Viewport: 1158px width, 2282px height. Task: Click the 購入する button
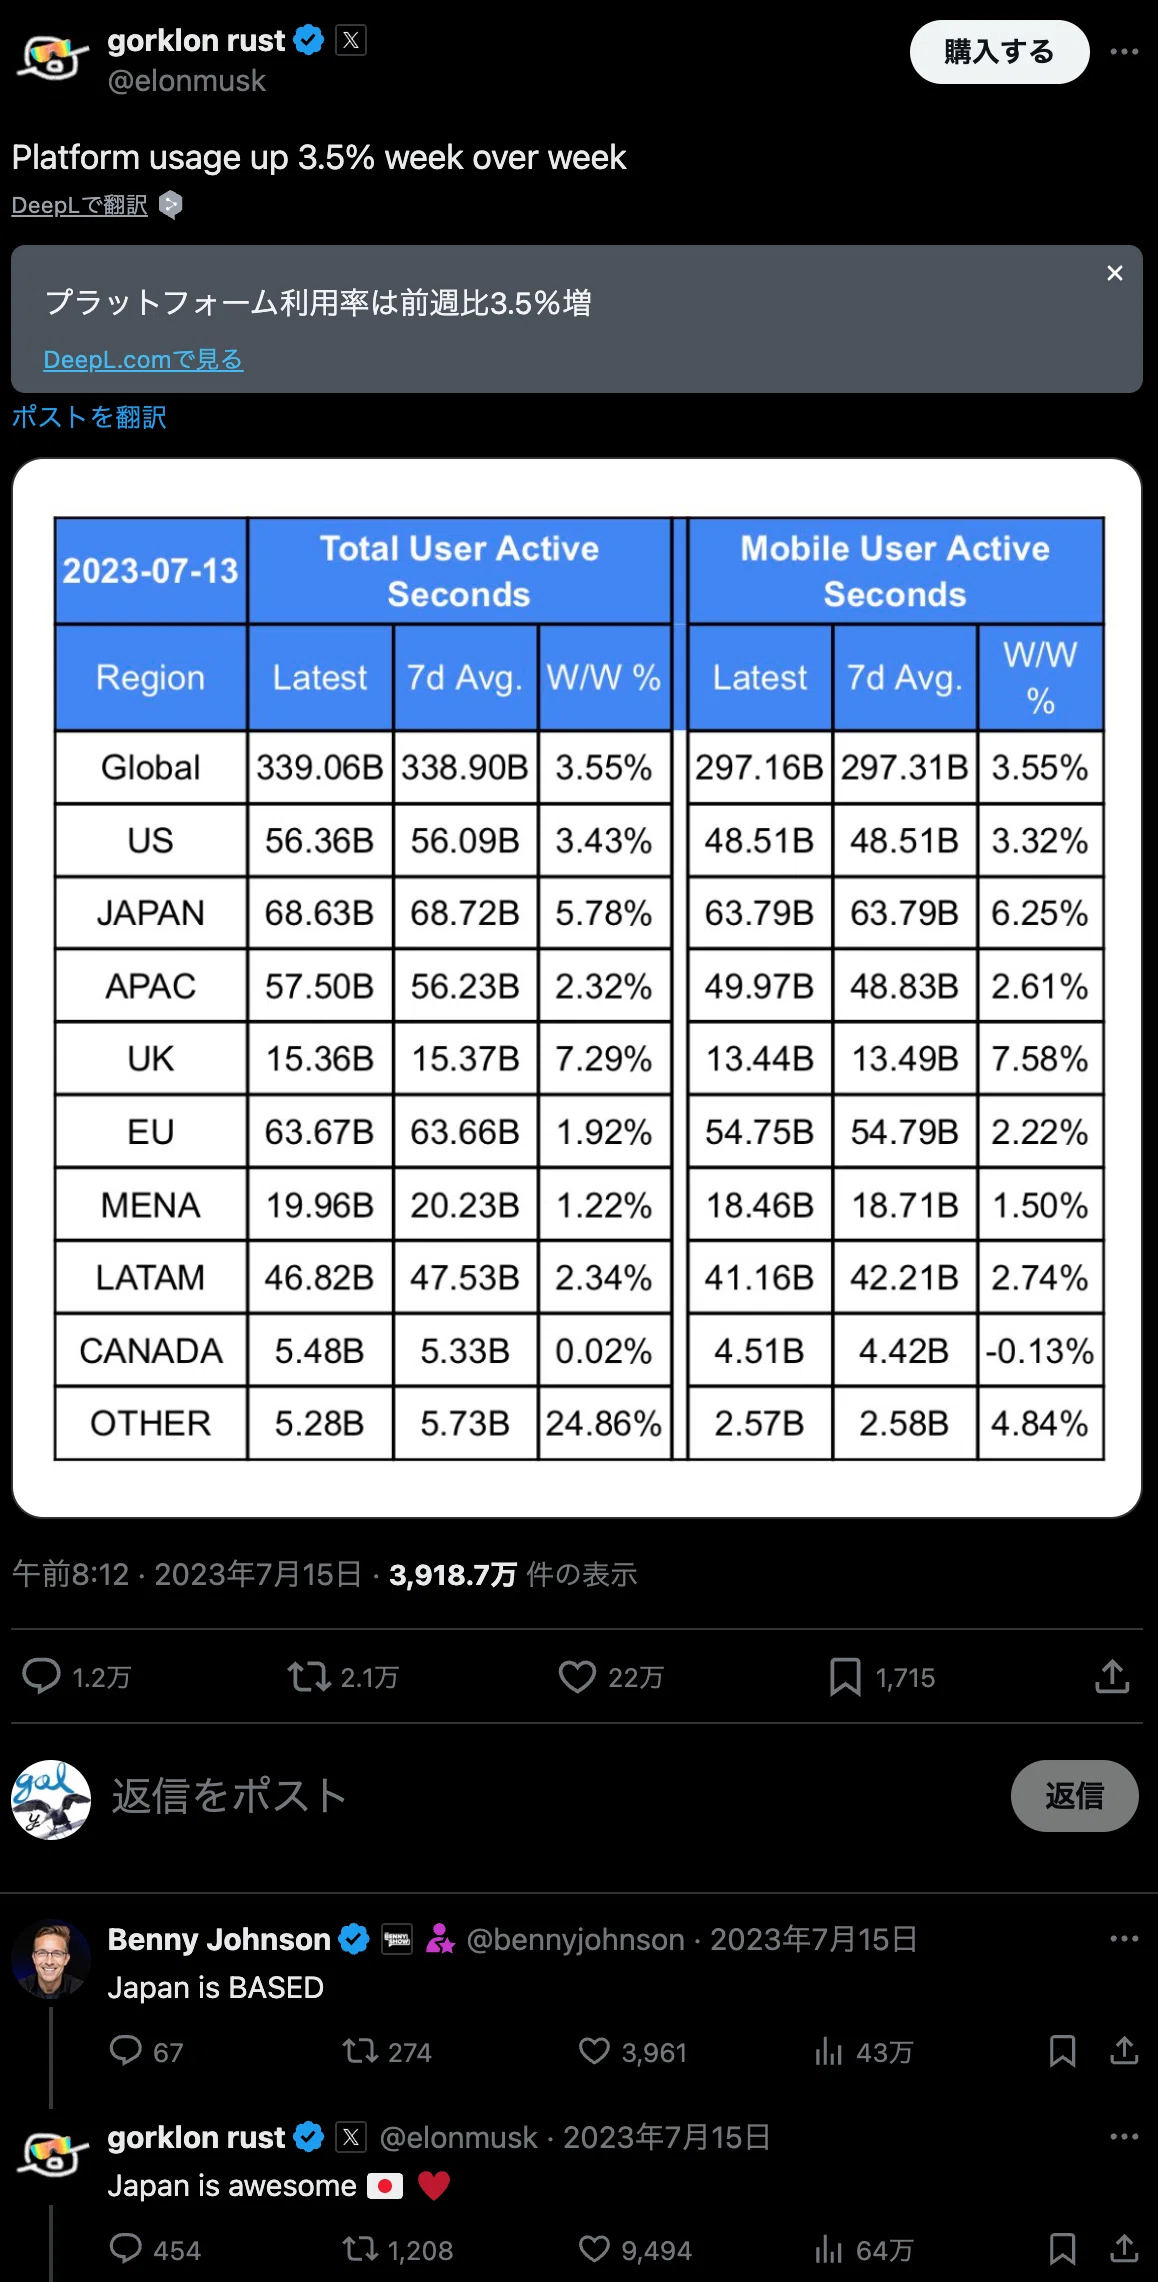pos(999,52)
